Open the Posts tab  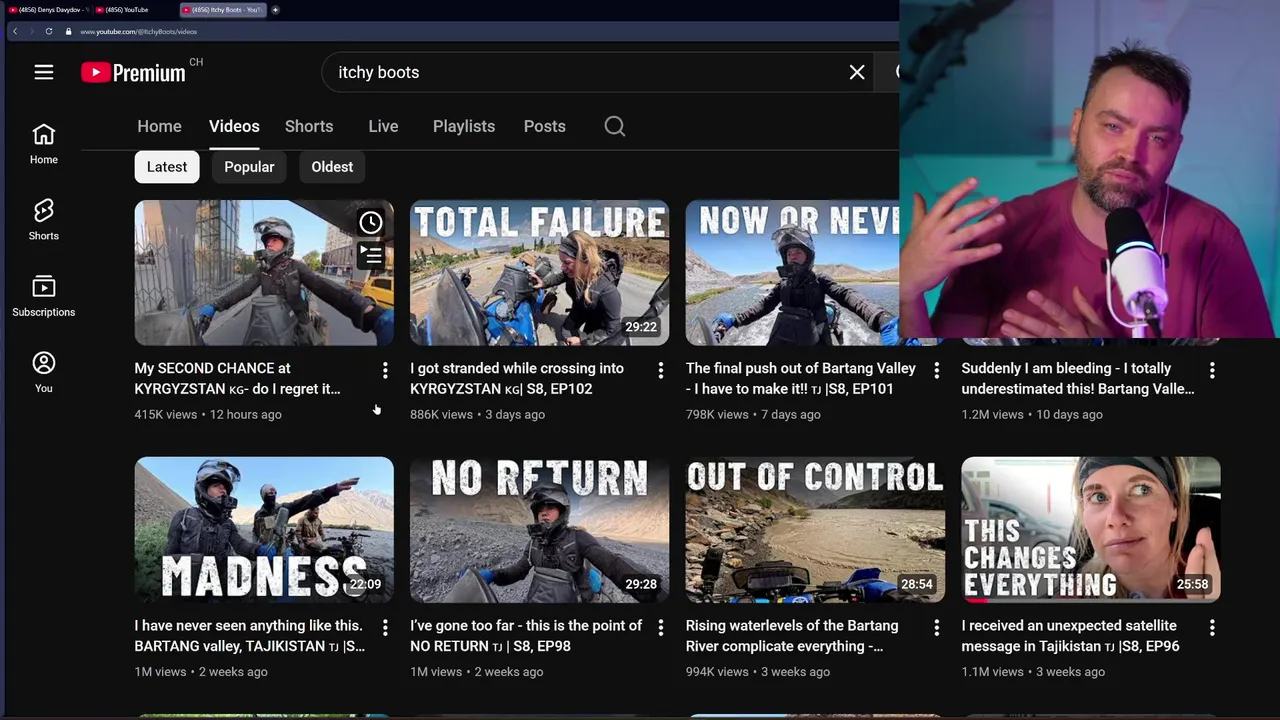point(545,126)
